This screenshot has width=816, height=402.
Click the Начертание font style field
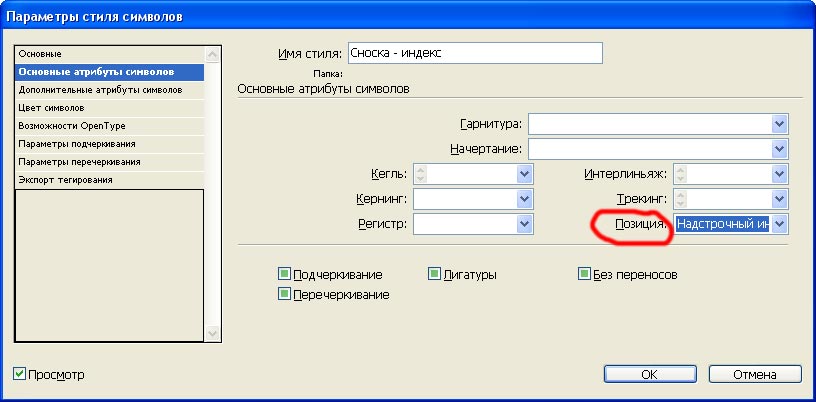point(650,149)
